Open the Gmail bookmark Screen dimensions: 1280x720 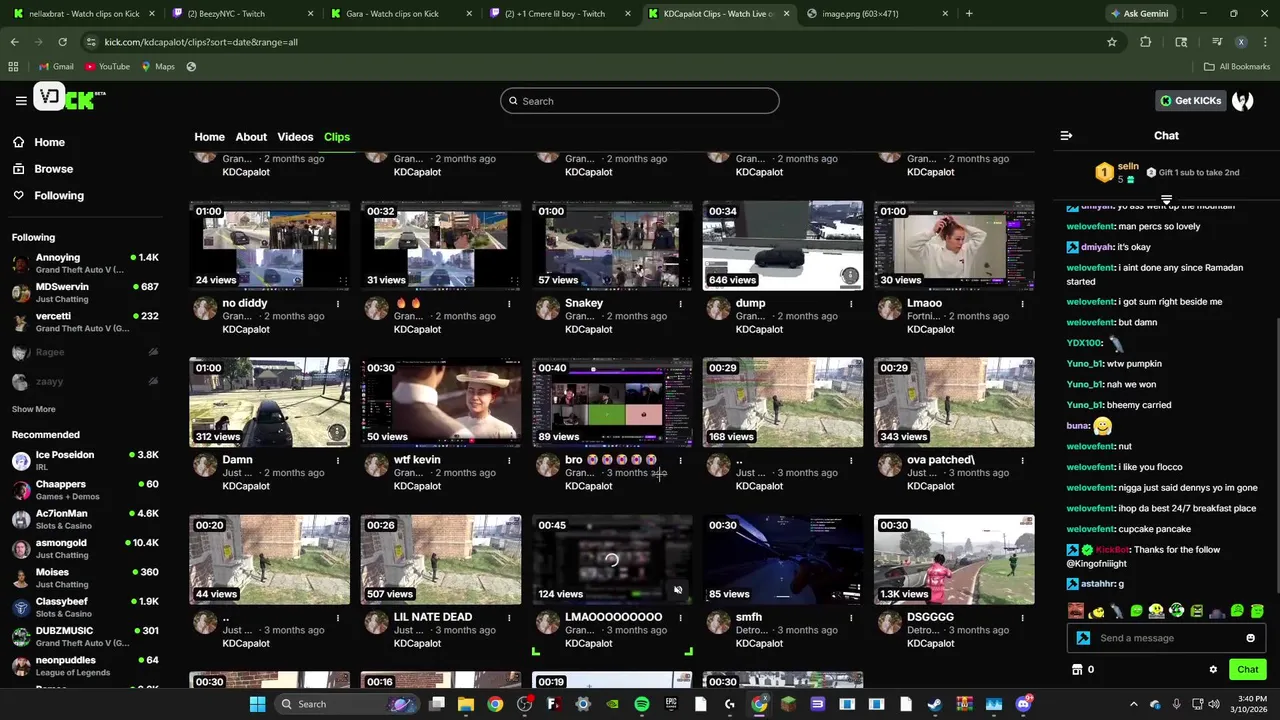pos(56,67)
